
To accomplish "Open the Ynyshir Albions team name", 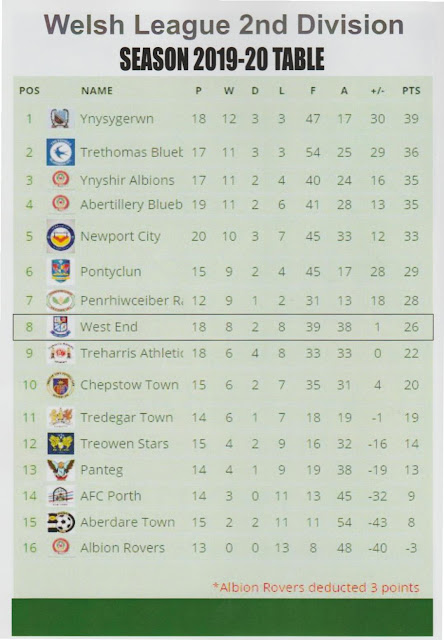I will (127, 180).
